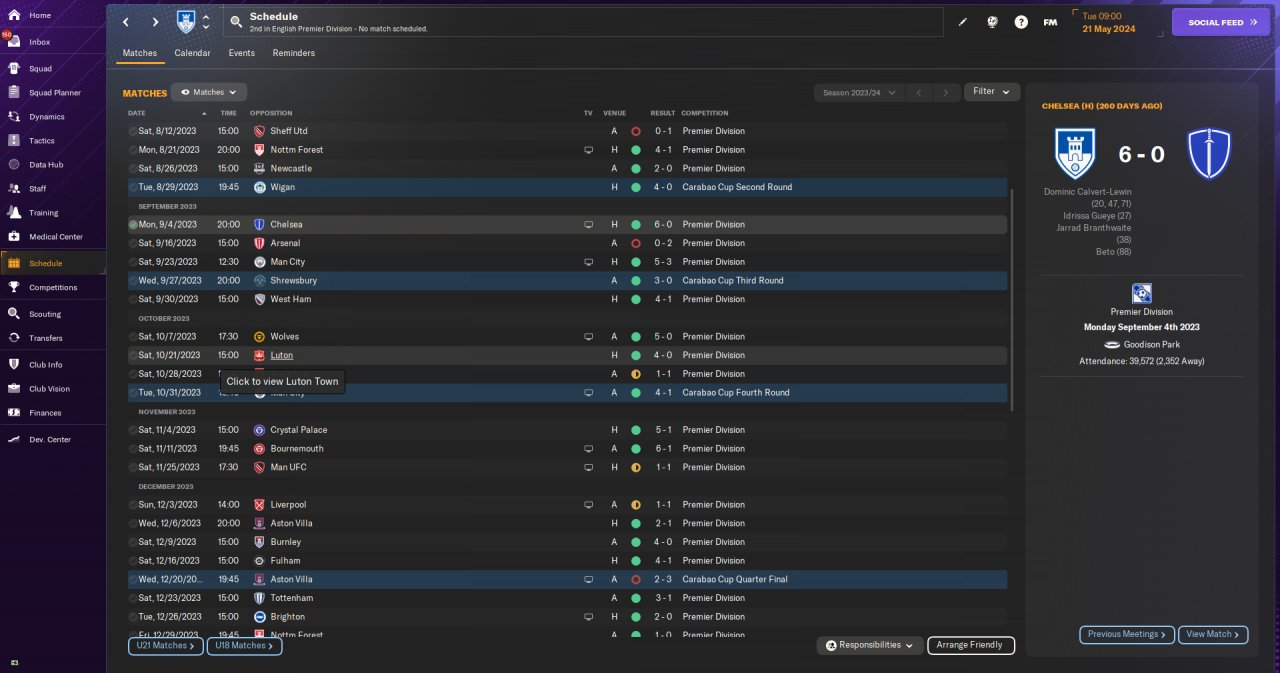The image size is (1280, 673).
Task: Open Transfers arrows icon
Action: pos(14,338)
